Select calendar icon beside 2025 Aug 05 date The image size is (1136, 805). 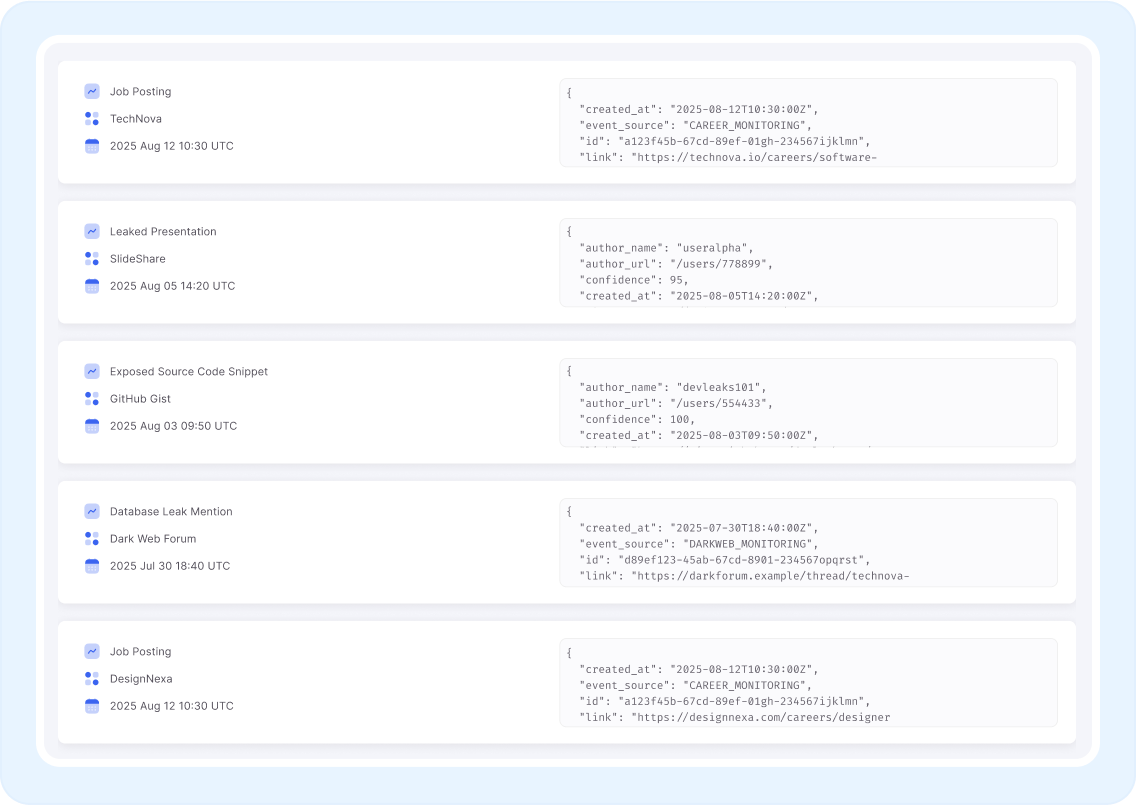click(92, 286)
